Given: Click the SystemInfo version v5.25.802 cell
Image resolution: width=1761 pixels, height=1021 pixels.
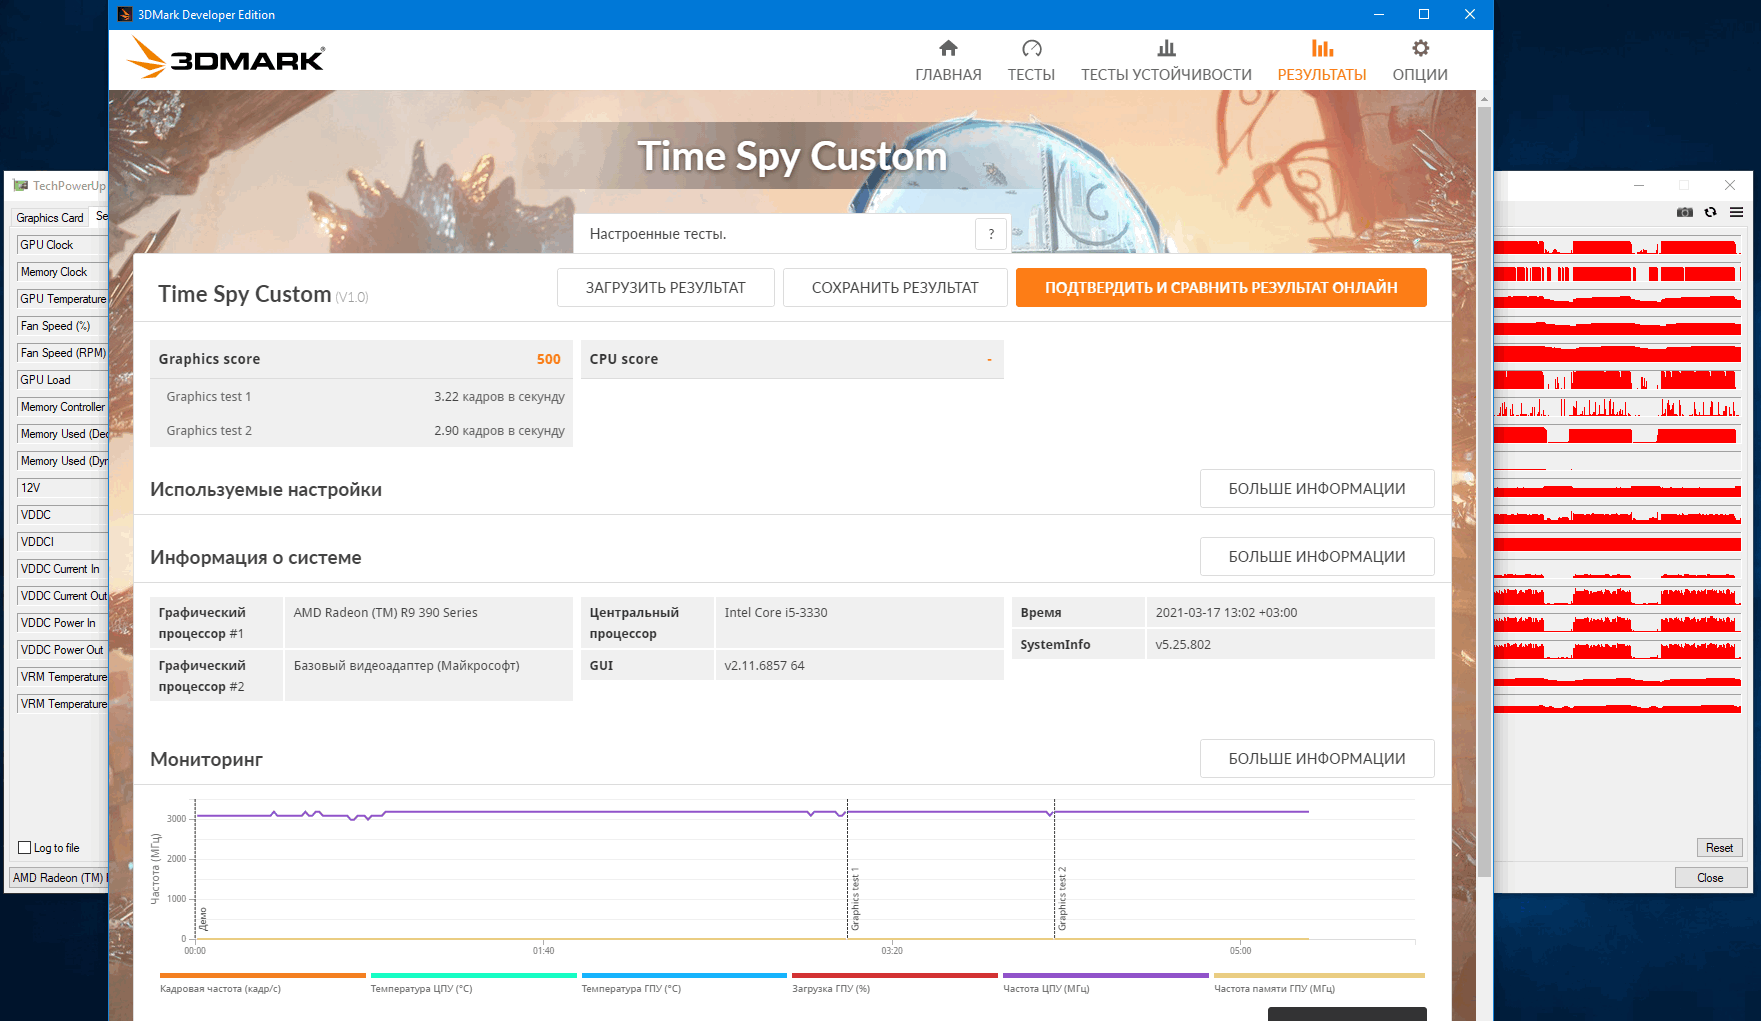Looking at the screenshot, I should point(1290,644).
